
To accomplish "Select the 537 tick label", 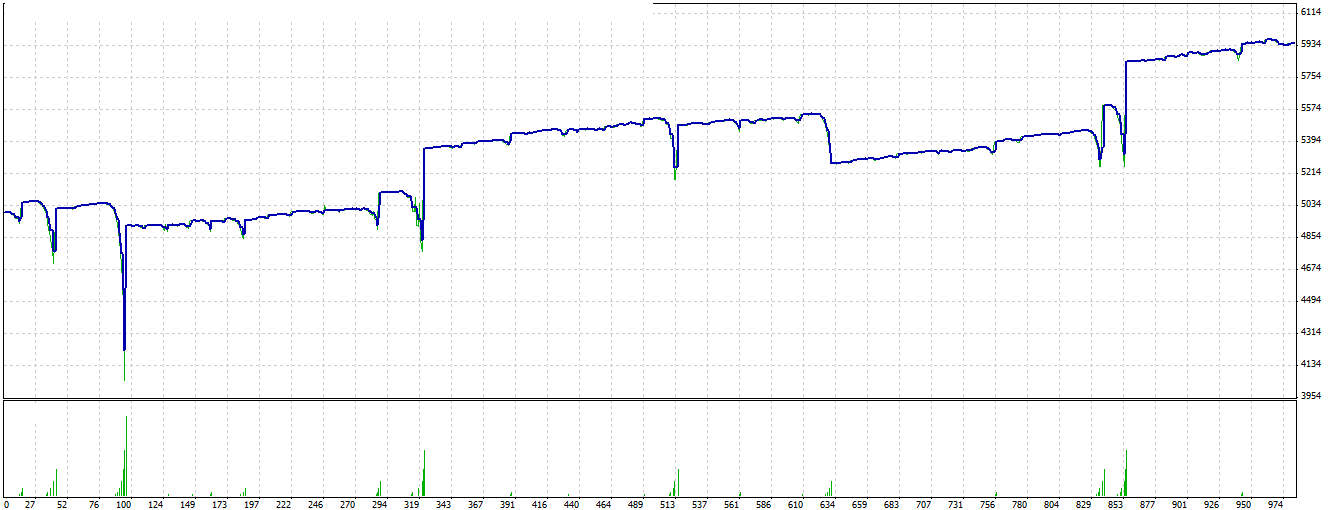I will (698, 504).
